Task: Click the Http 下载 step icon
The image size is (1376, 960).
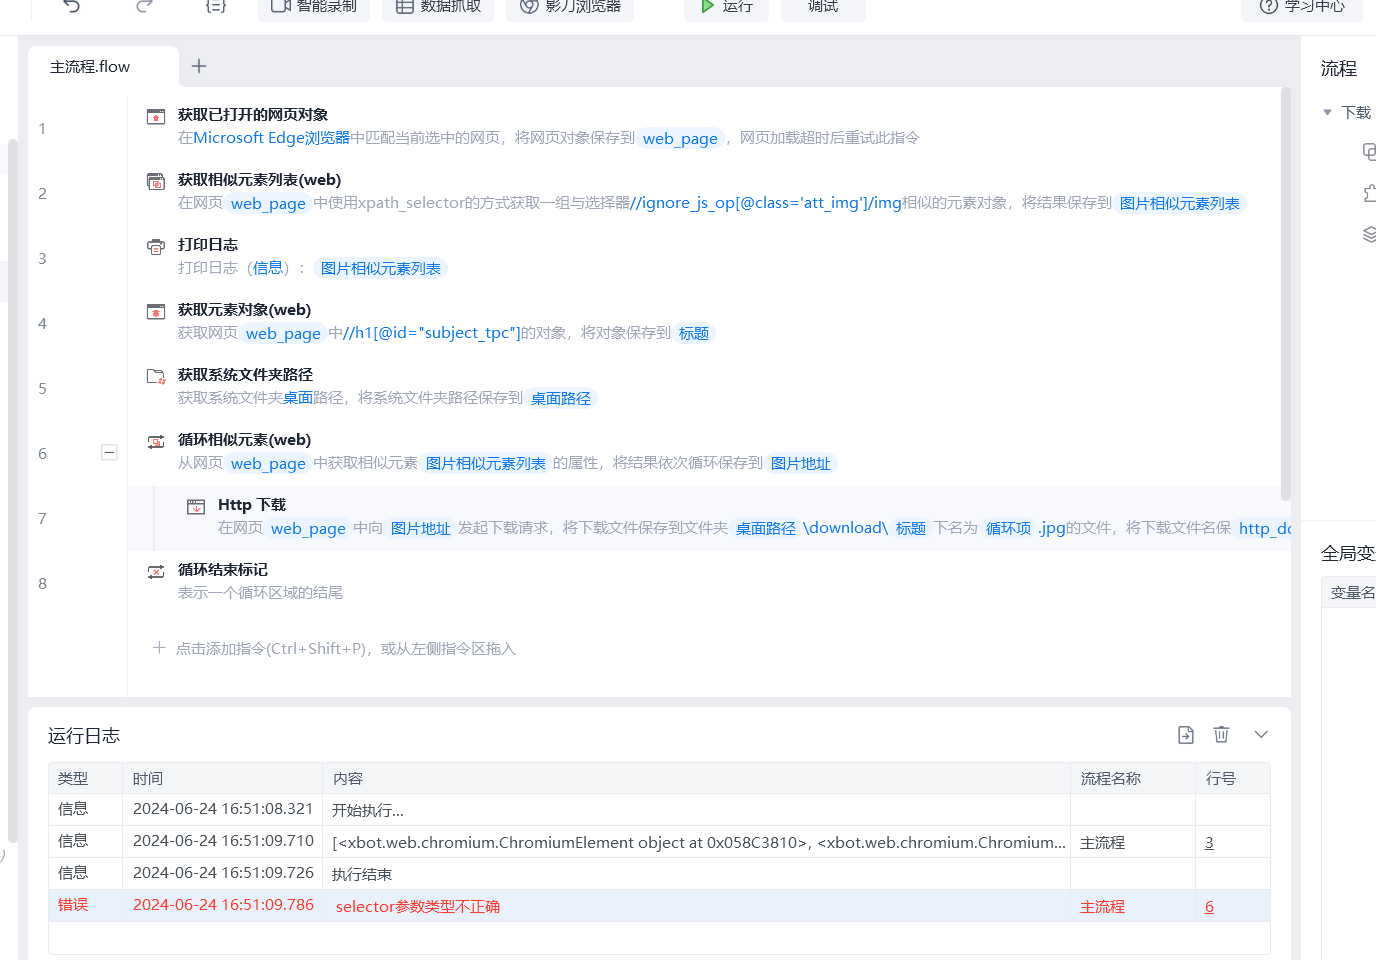Action: (x=196, y=507)
